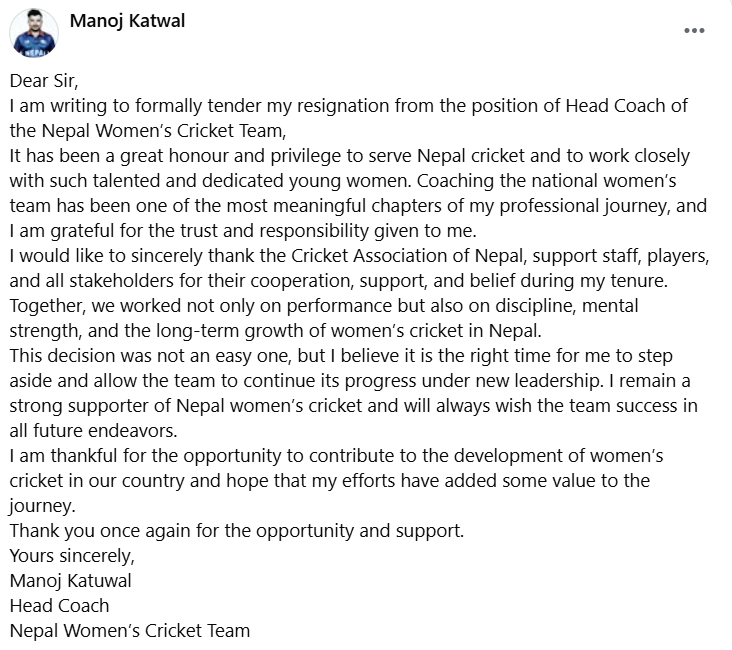Click the "Head Coach" signature title line

tap(59, 605)
